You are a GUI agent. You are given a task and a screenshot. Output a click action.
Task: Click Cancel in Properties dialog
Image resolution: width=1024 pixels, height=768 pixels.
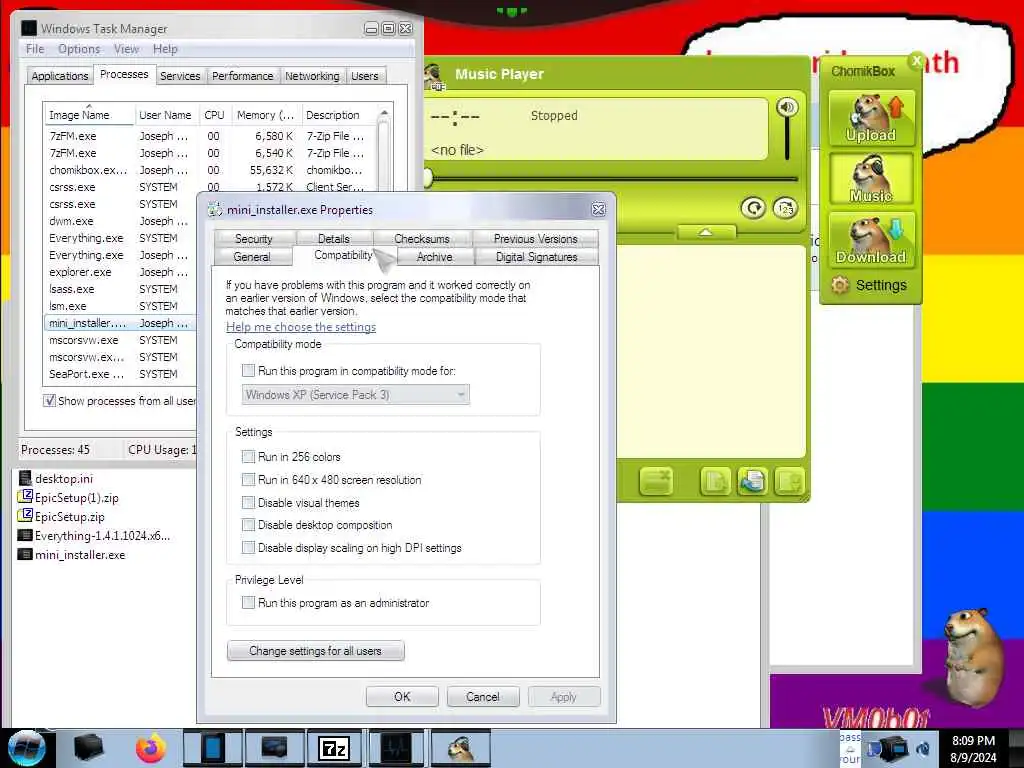coord(483,697)
